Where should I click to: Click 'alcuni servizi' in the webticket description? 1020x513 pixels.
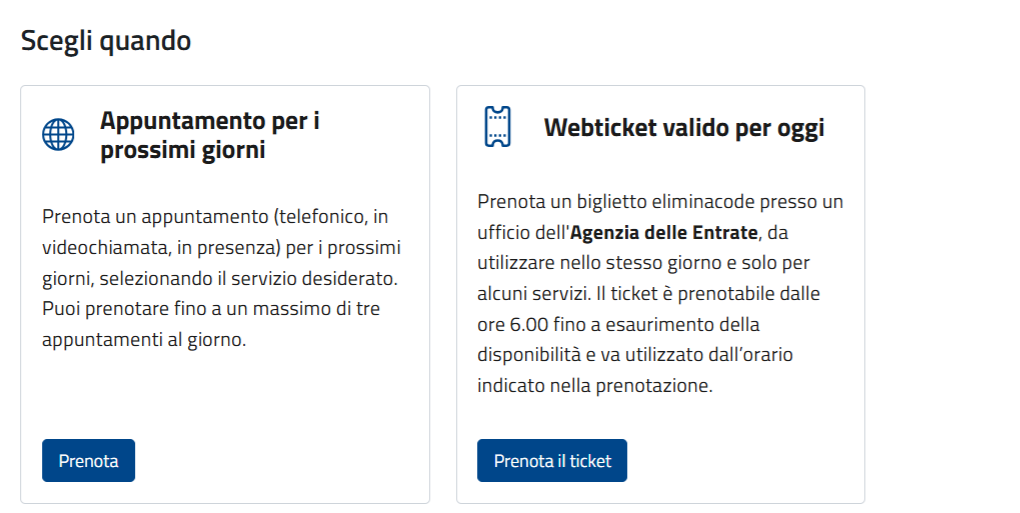click(x=533, y=293)
